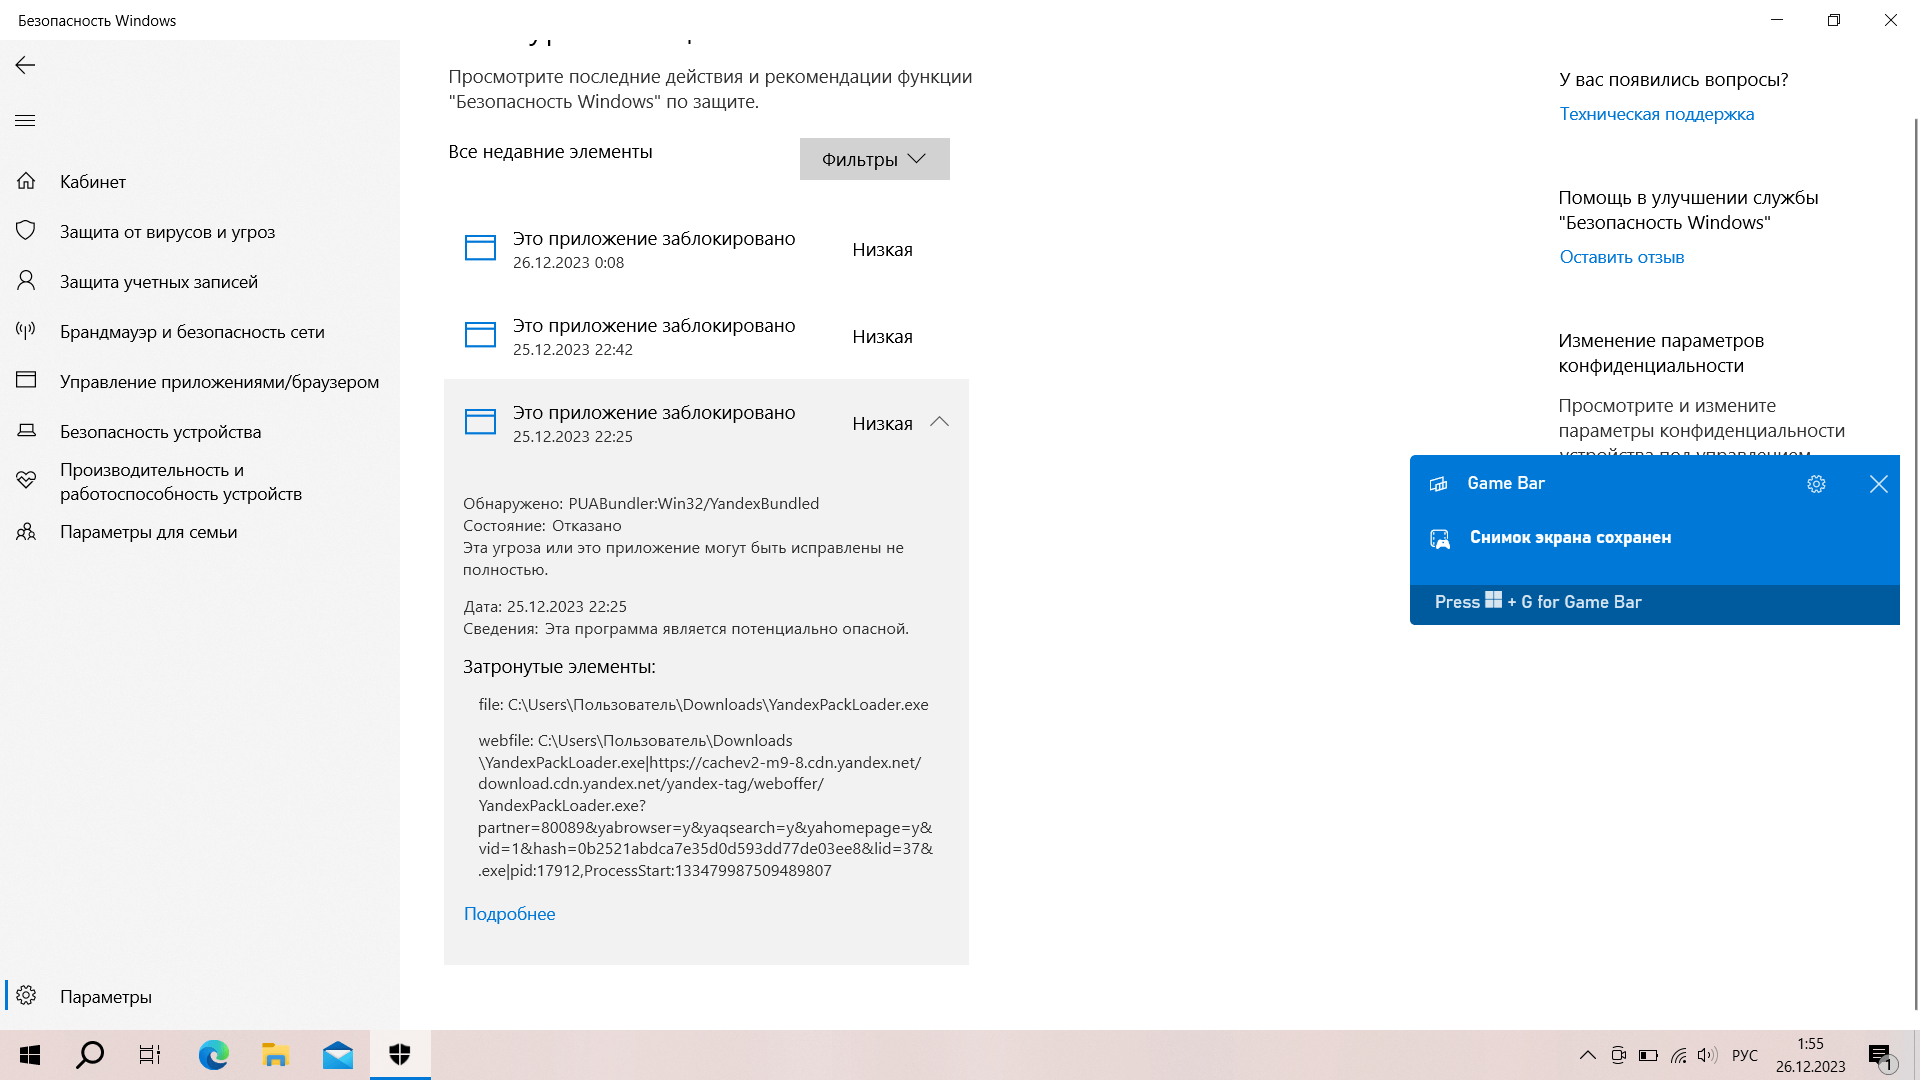1920x1080 pixels.
Task: Click app icon of 25.12.2023 22:42 entry
Action: coord(480,335)
